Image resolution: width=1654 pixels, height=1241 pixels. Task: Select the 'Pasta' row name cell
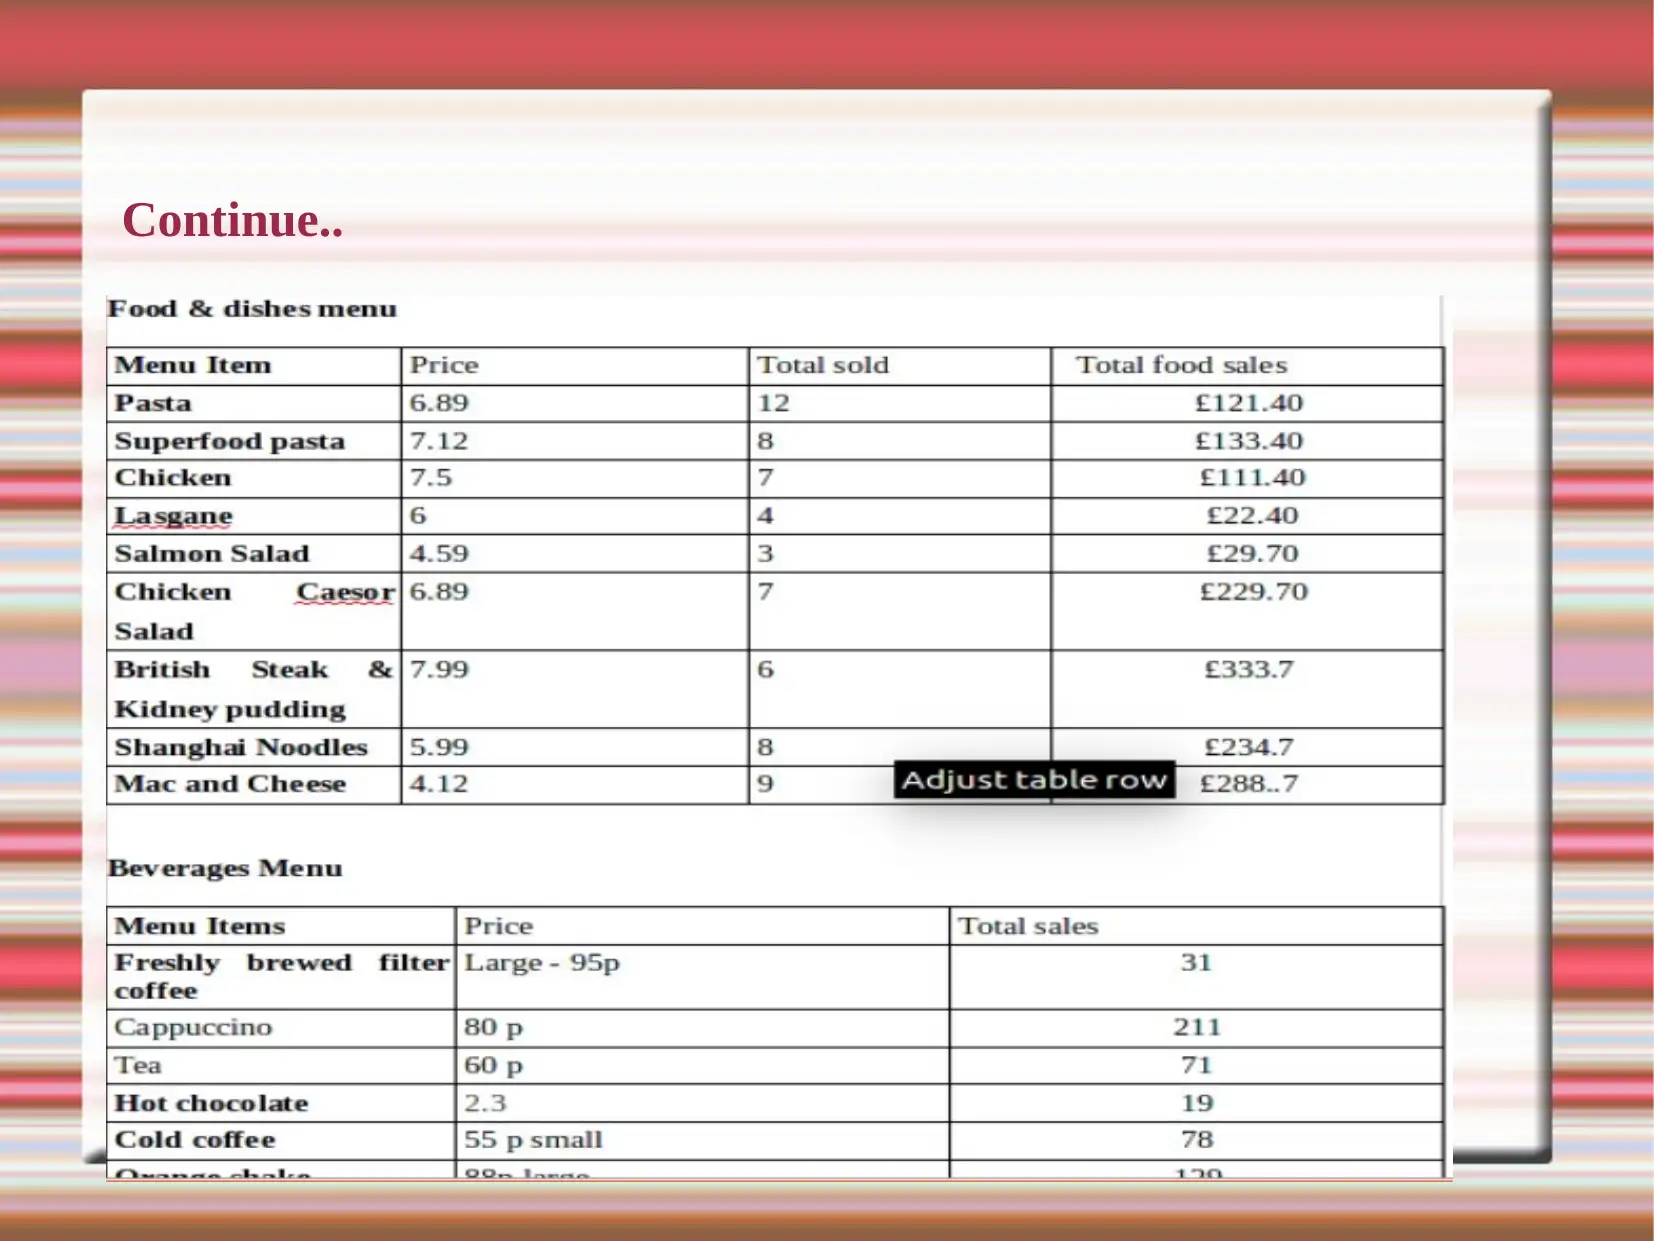tap(254, 404)
